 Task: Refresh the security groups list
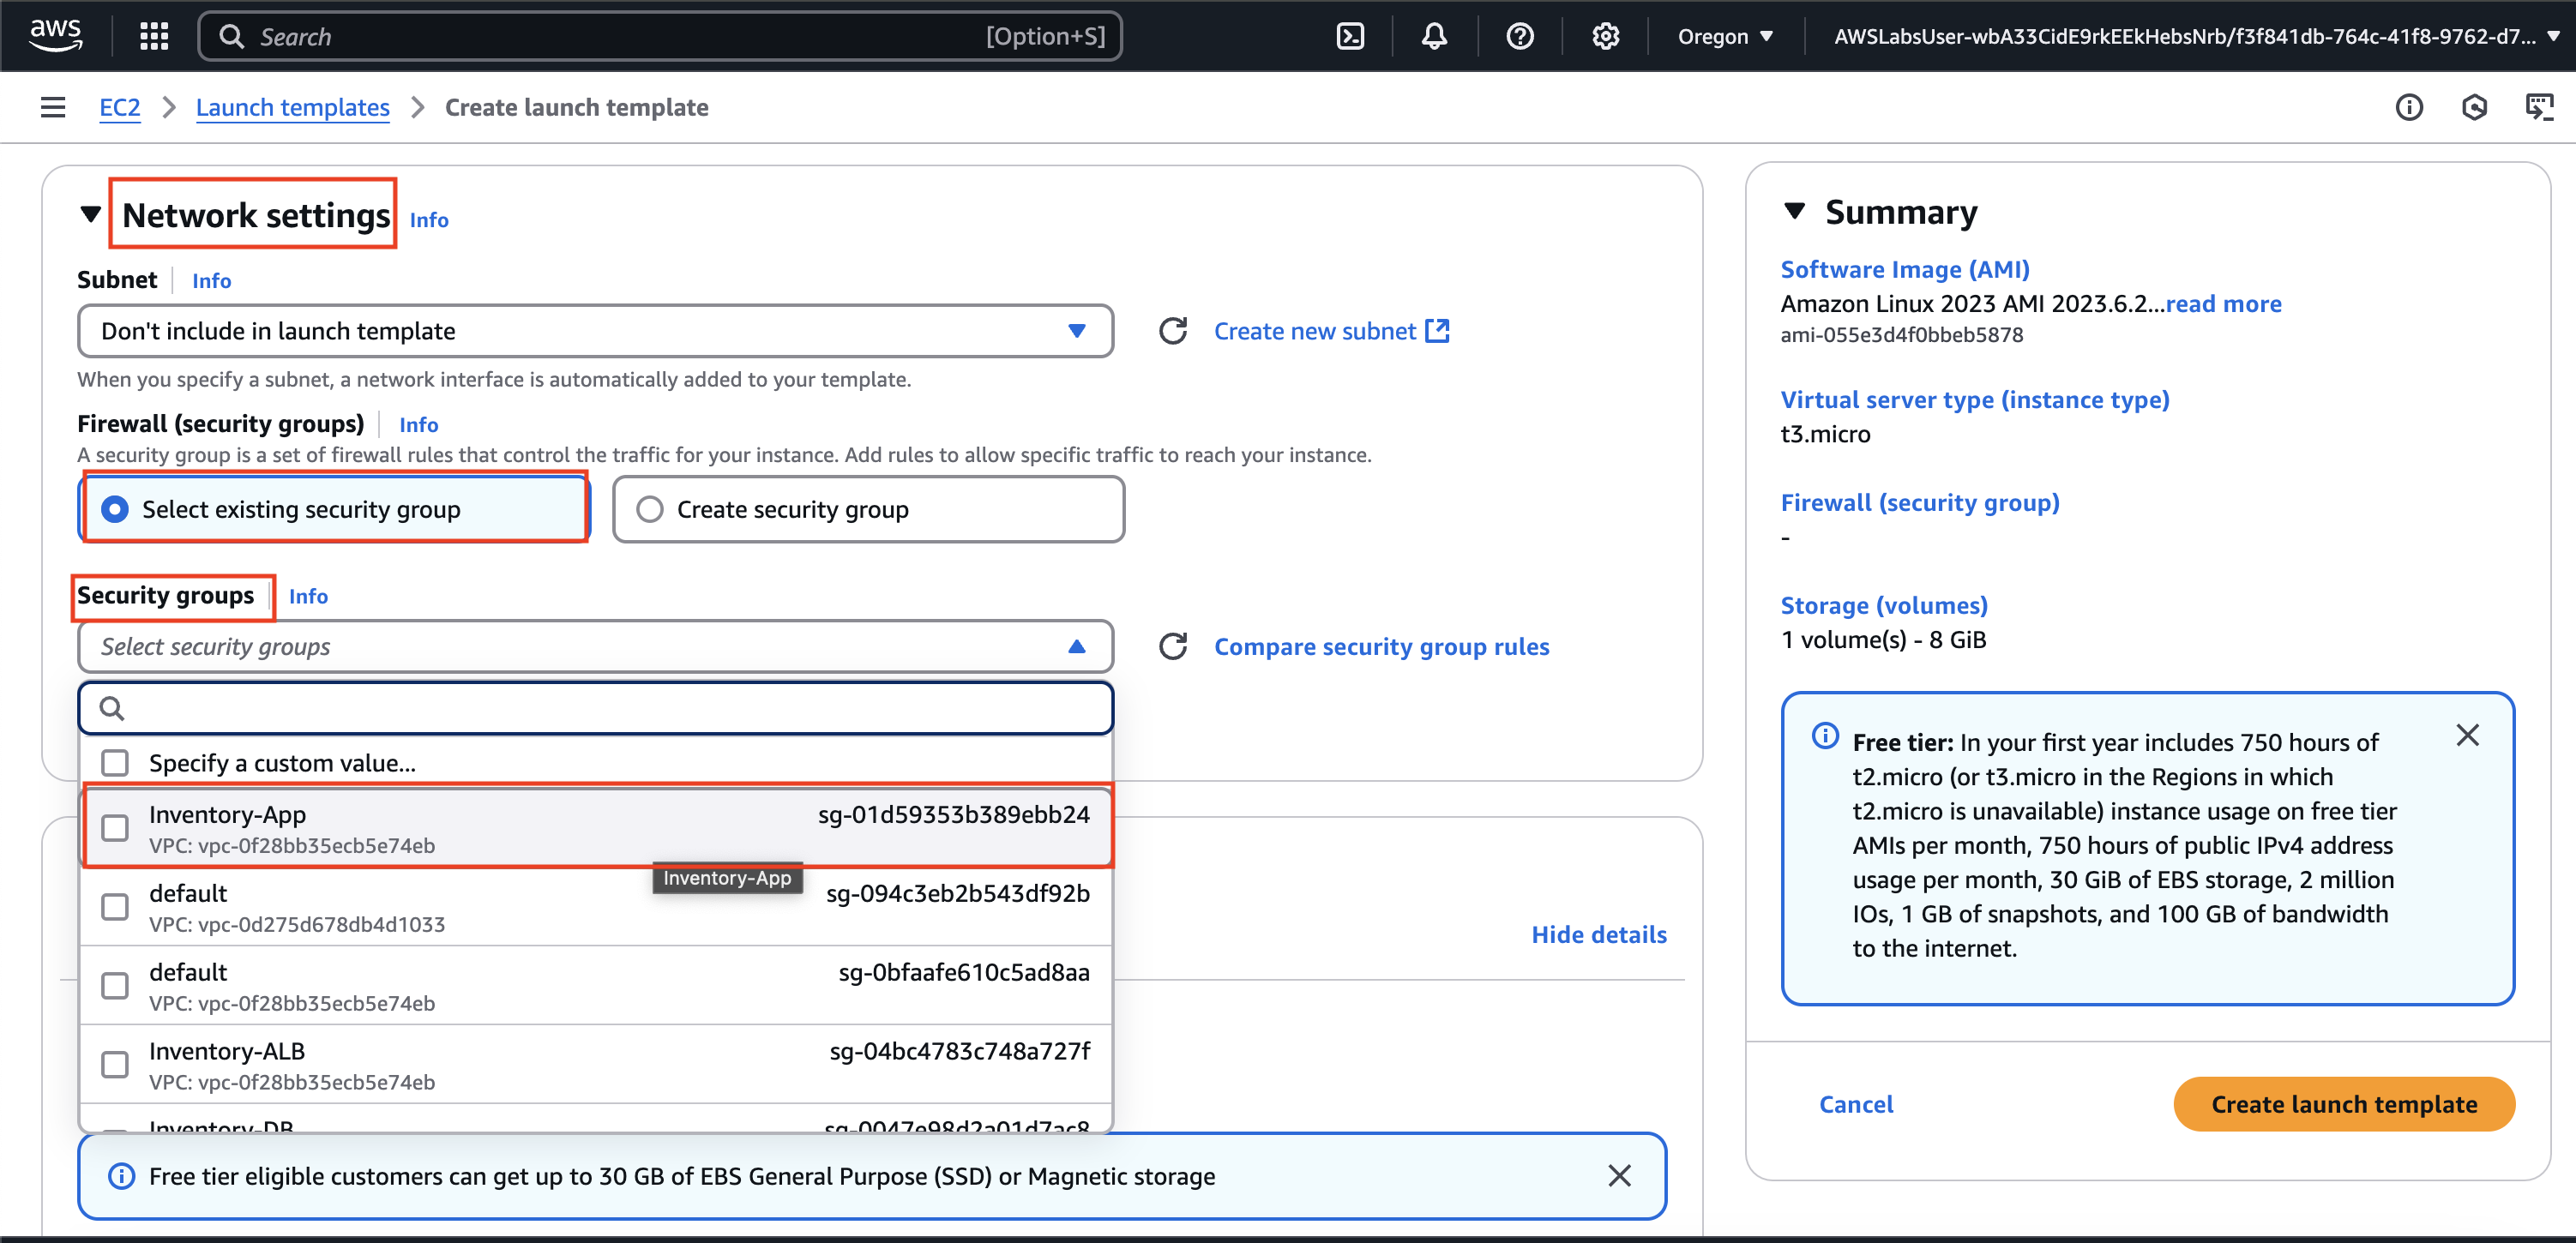(x=1173, y=647)
